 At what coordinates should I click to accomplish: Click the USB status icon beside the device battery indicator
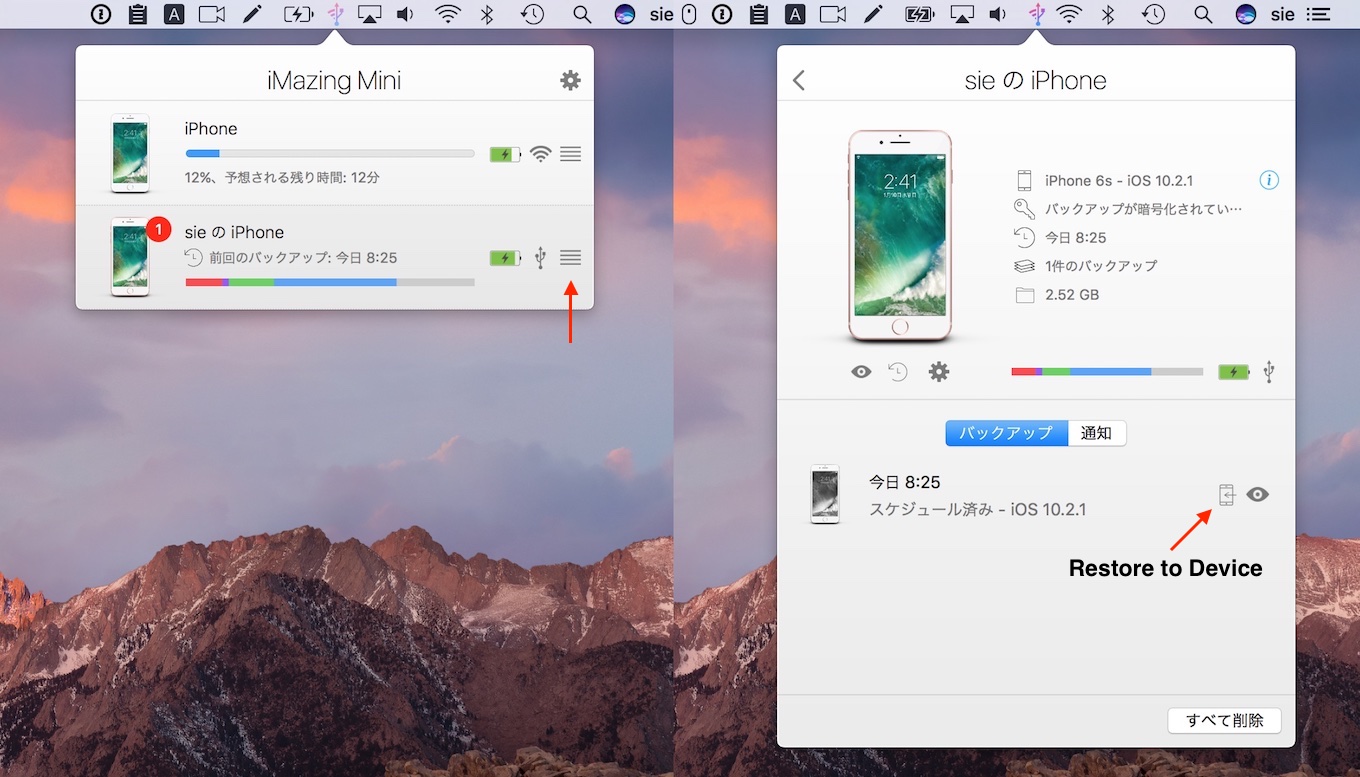pos(1268,371)
